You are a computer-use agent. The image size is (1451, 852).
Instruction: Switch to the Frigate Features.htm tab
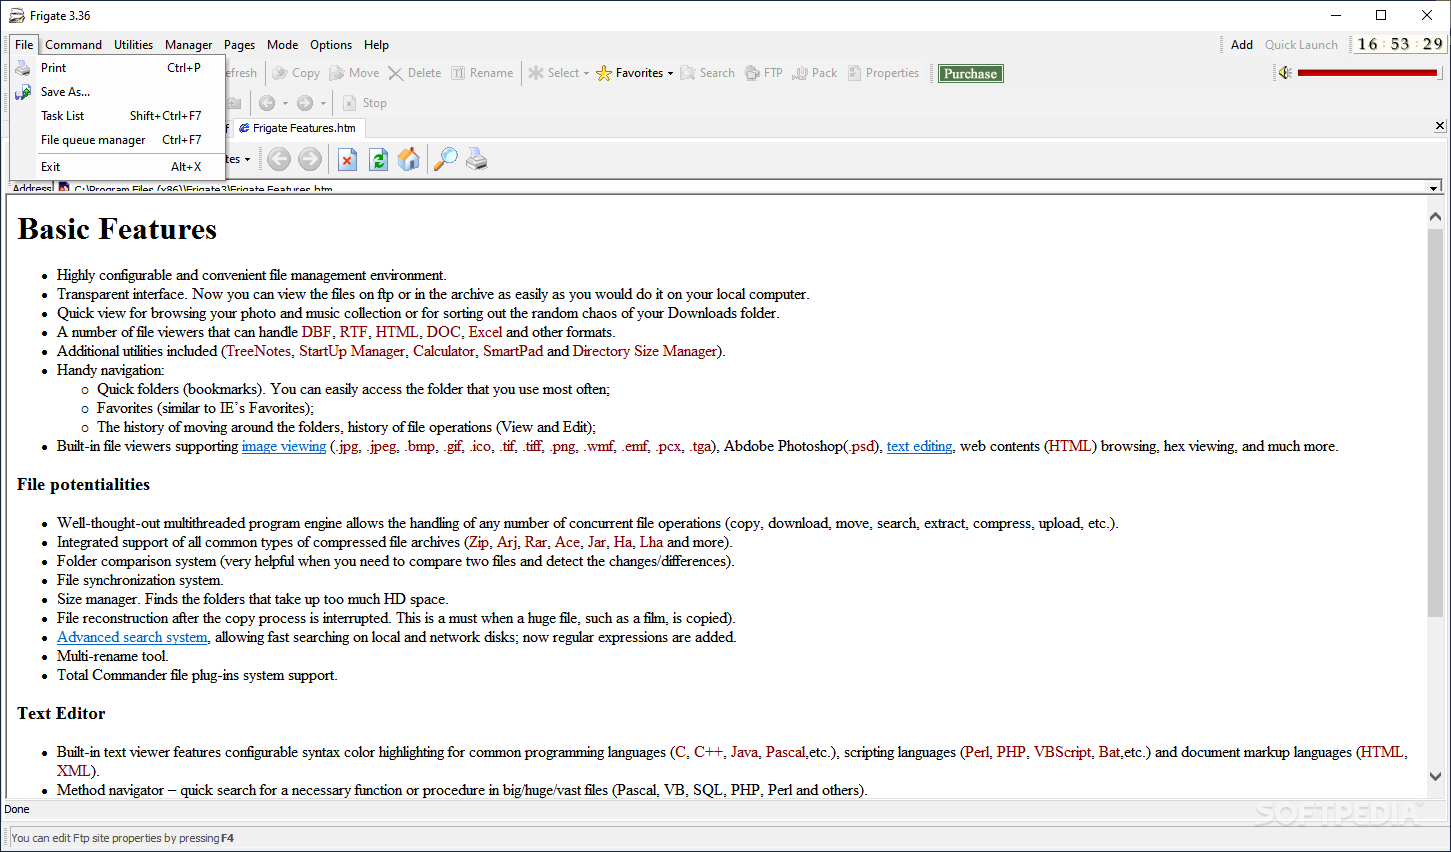coord(298,128)
